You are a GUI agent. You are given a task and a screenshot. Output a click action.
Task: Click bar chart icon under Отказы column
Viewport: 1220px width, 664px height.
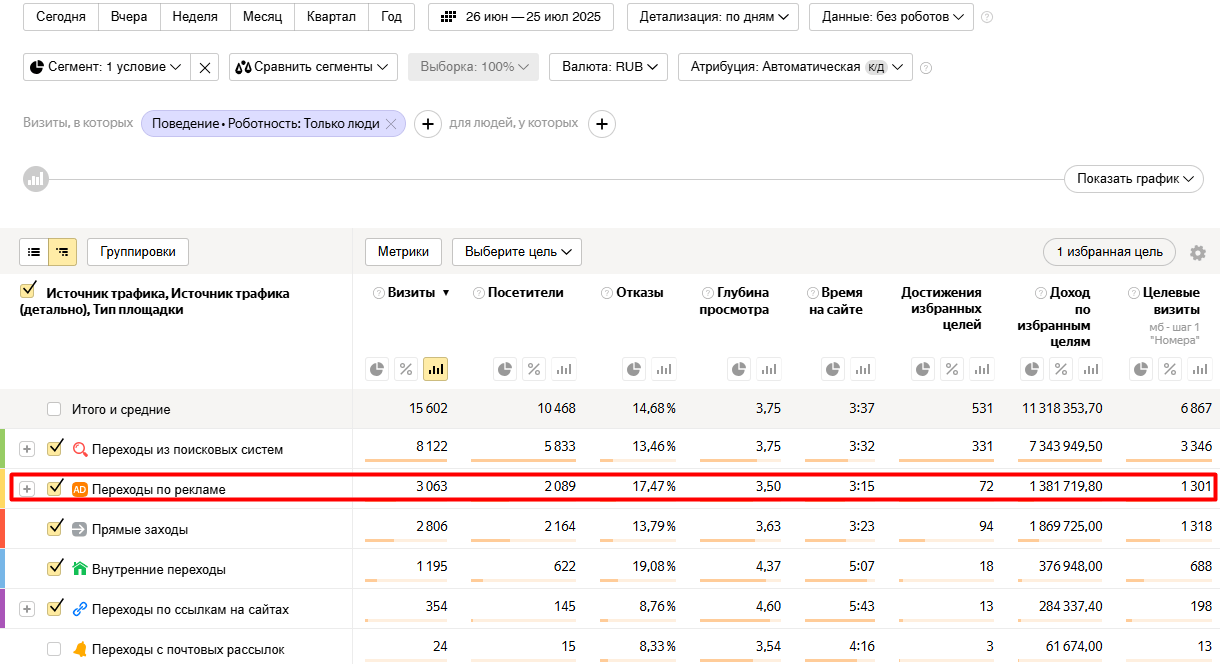point(665,369)
